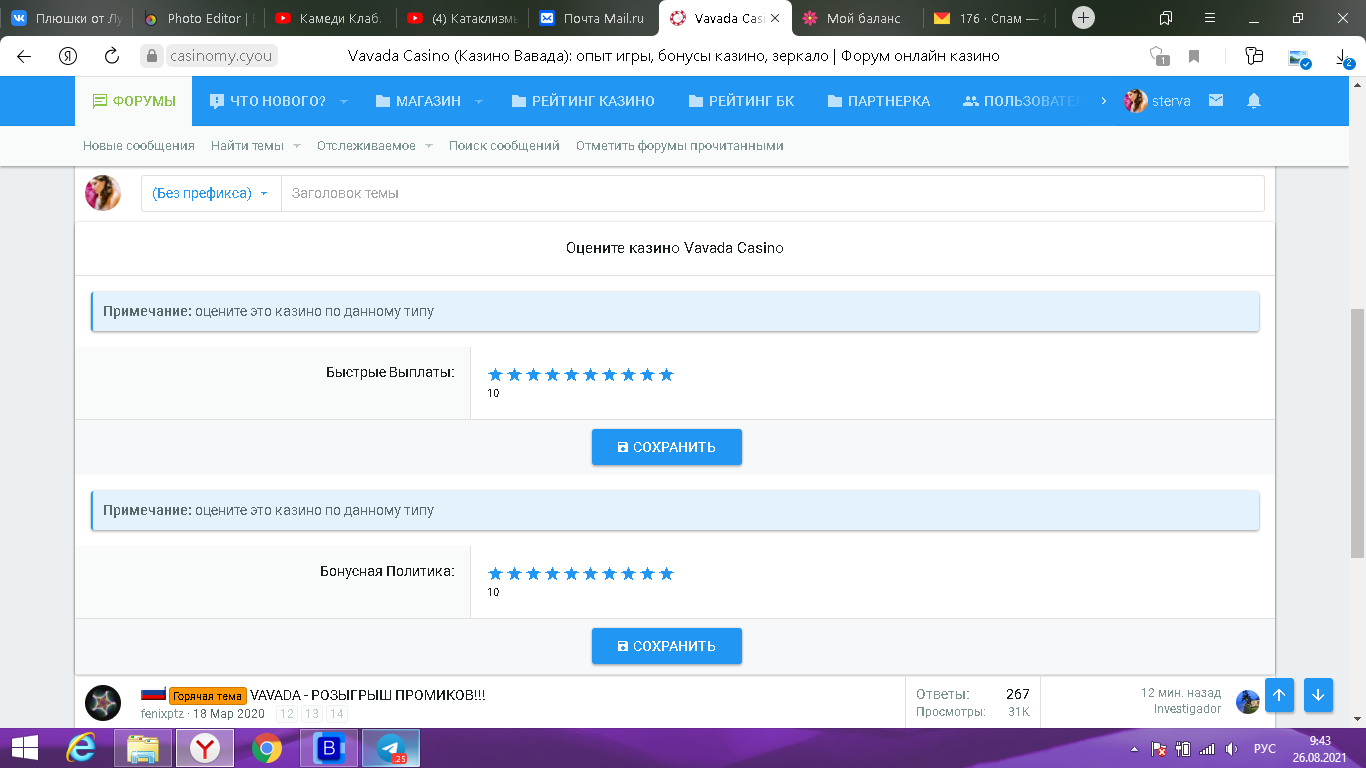
Task: Go to page 14 of the thread
Action: point(337,714)
